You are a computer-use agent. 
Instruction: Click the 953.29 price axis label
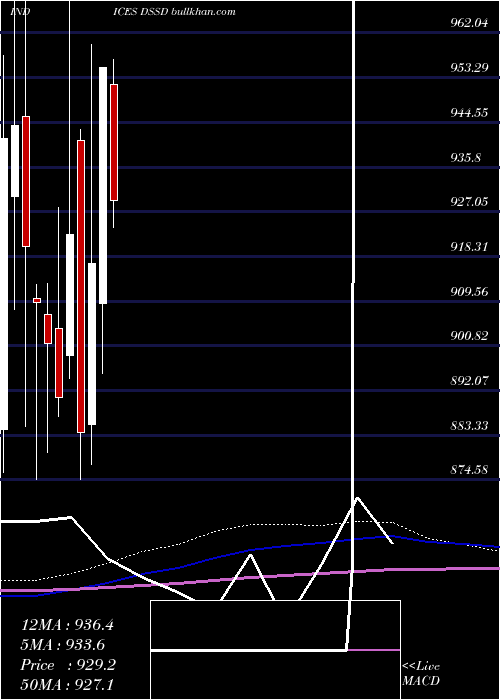[469, 68]
